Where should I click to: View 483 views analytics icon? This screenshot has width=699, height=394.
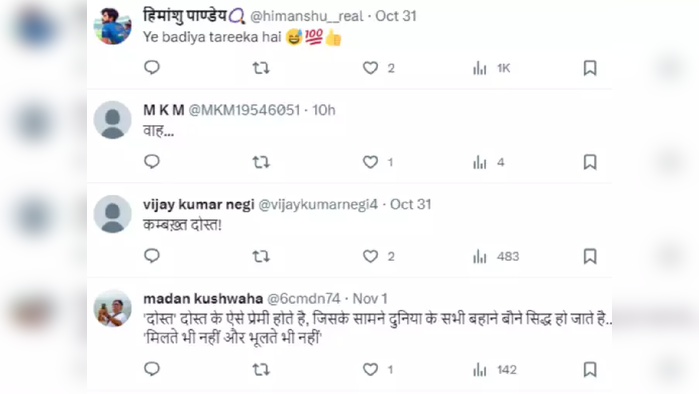tap(480, 257)
